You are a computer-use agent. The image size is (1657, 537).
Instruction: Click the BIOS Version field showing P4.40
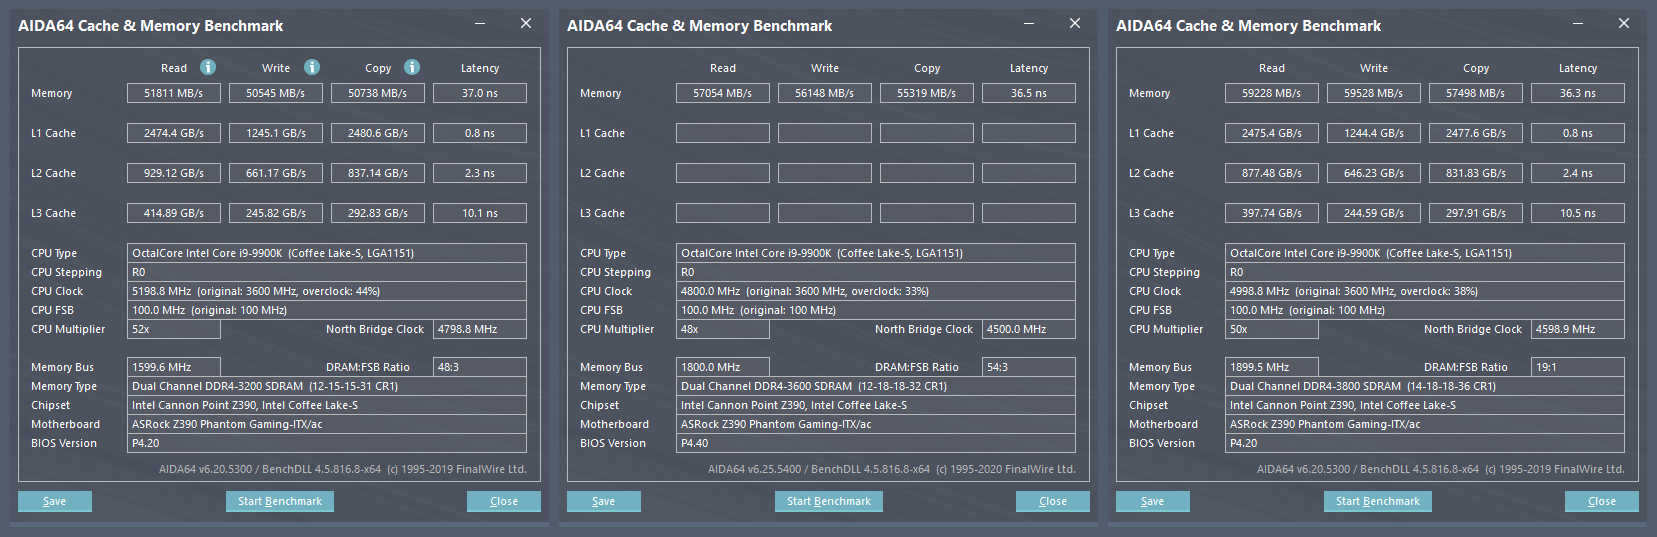(875, 443)
